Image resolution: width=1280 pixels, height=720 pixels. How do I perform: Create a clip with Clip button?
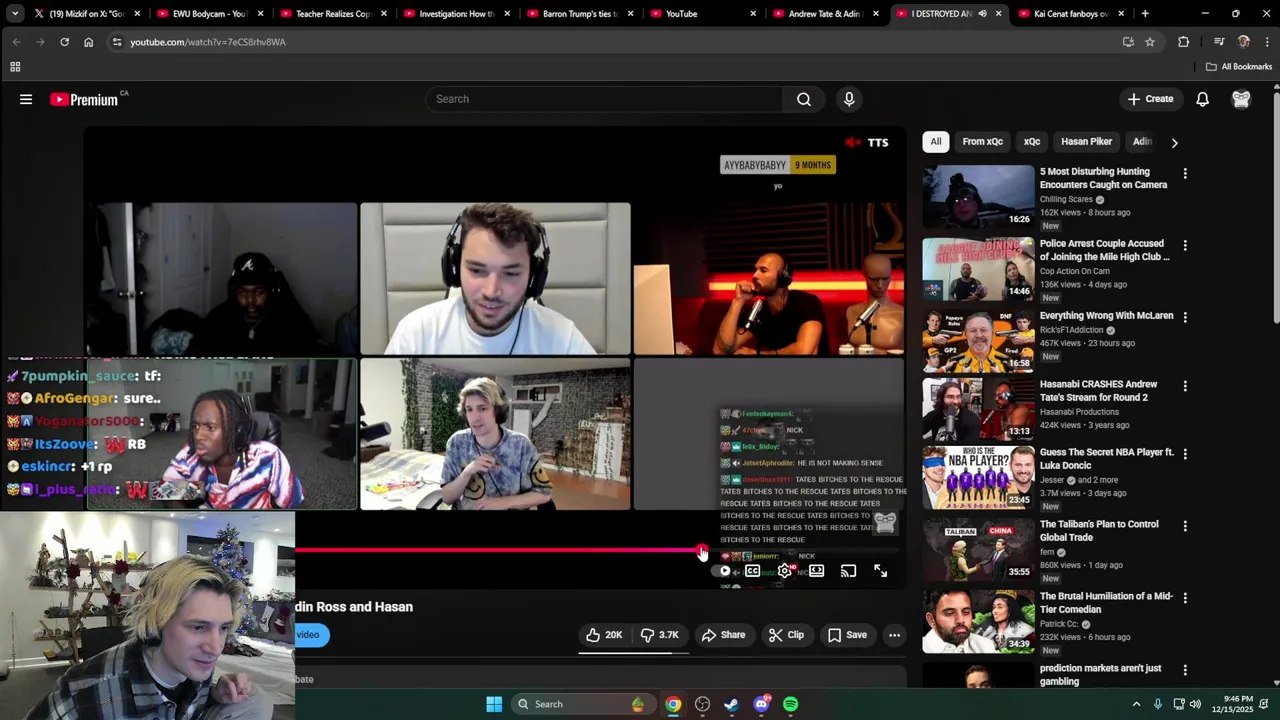pyautogui.click(x=786, y=635)
